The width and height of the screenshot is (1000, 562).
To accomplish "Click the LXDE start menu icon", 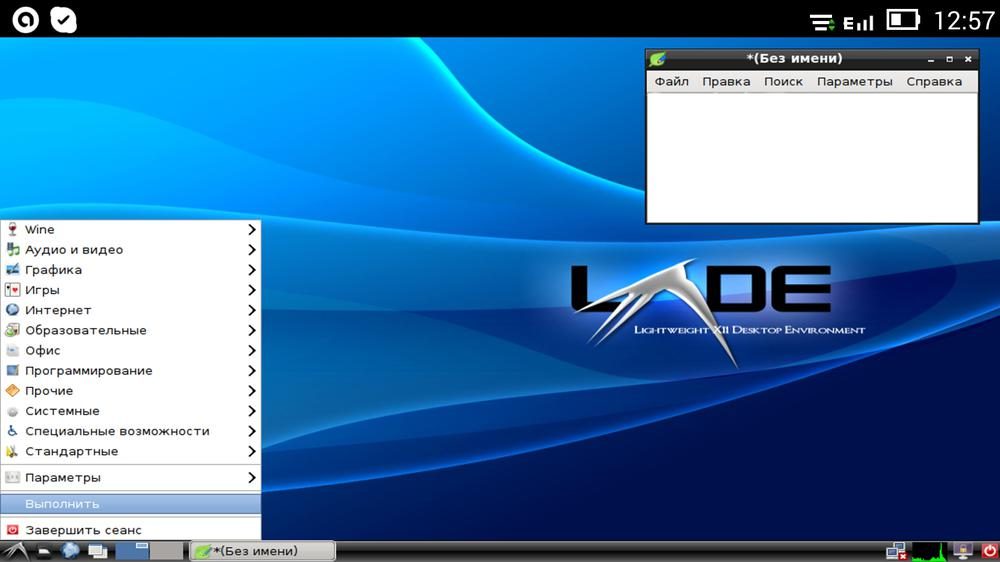I will pos(14,551).
